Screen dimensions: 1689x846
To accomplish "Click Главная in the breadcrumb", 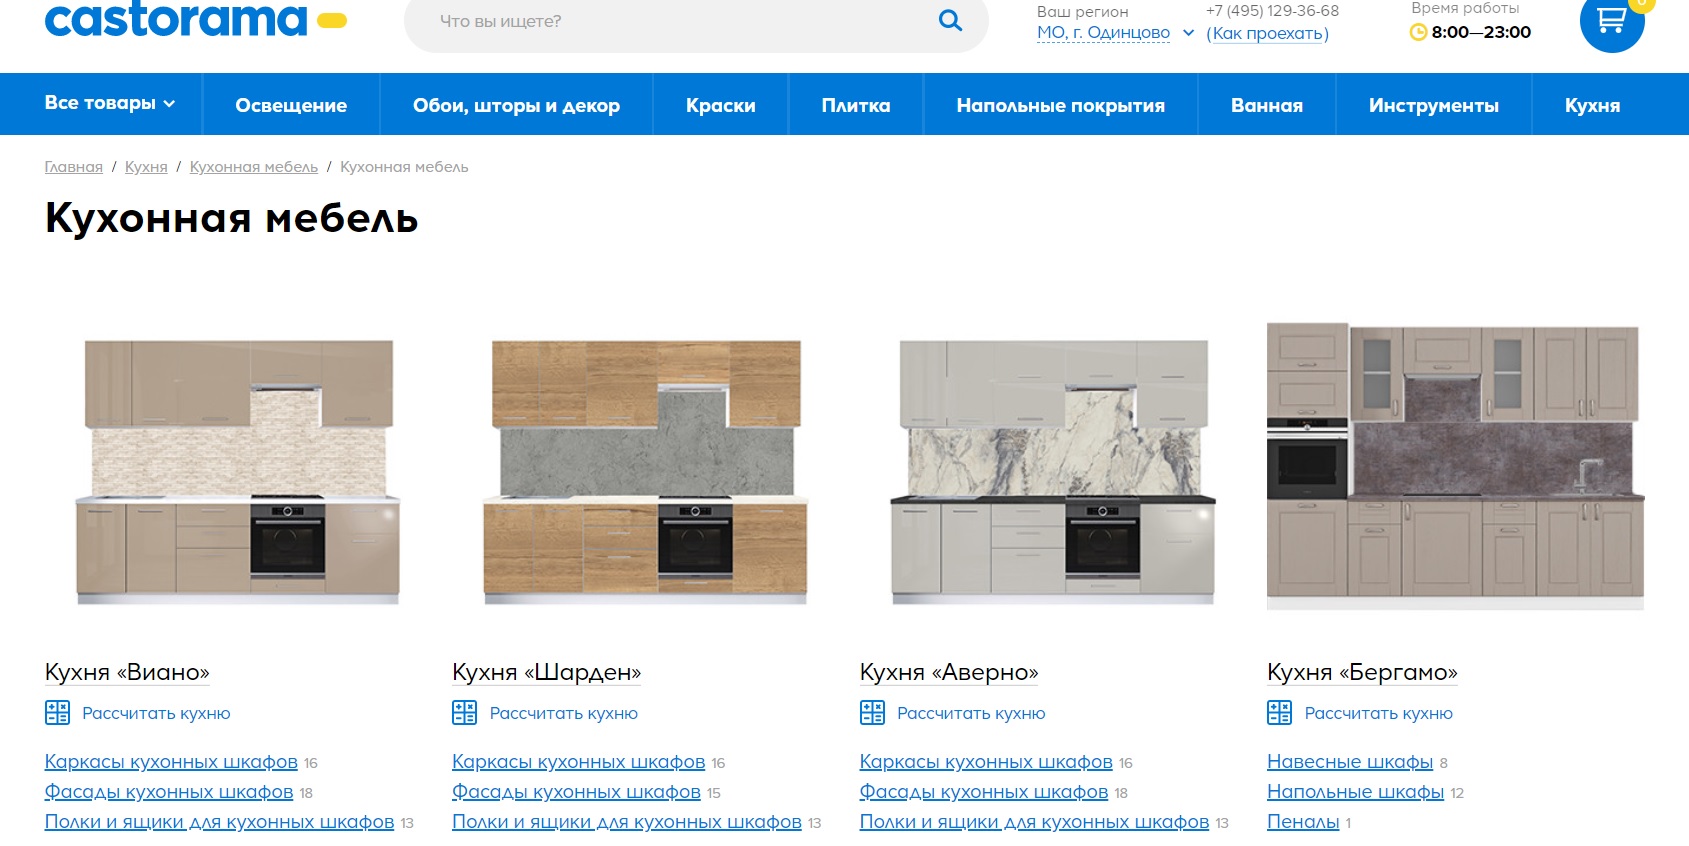I will 73,167.
